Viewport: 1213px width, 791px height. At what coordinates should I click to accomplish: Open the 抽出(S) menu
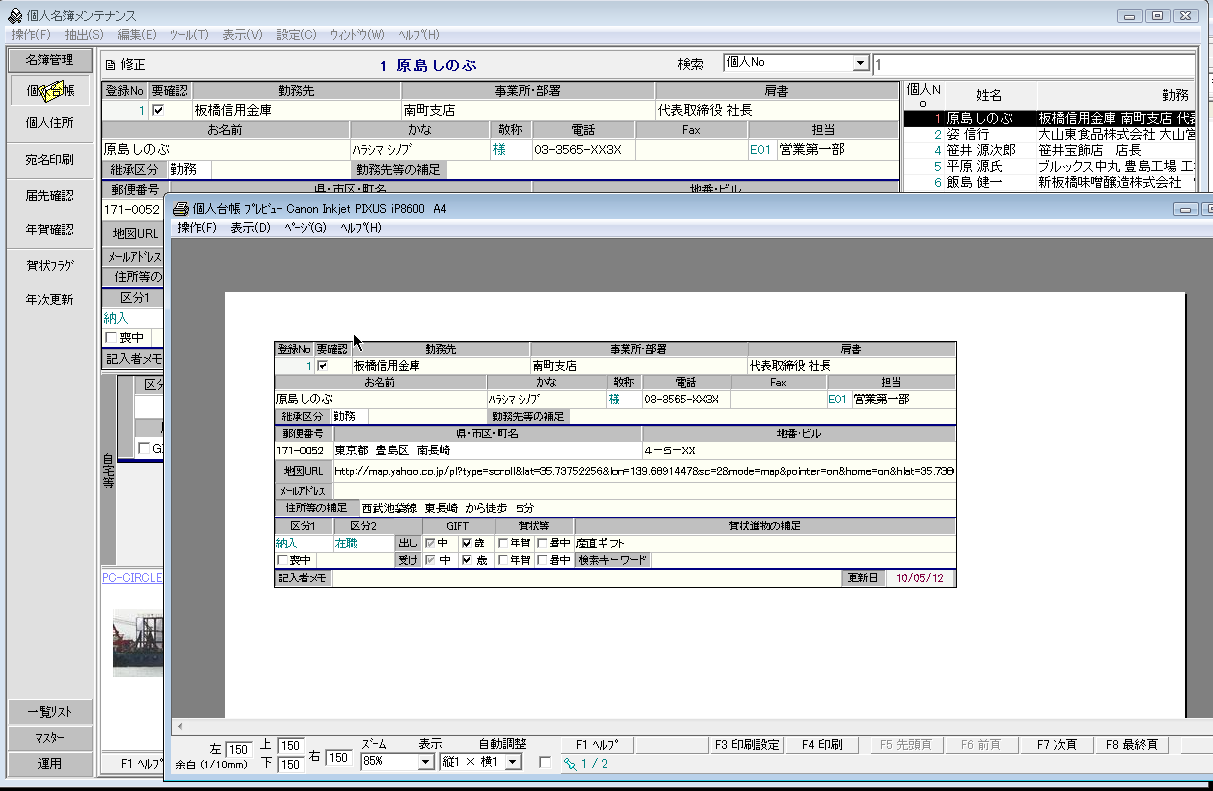[x=84, y=35]
